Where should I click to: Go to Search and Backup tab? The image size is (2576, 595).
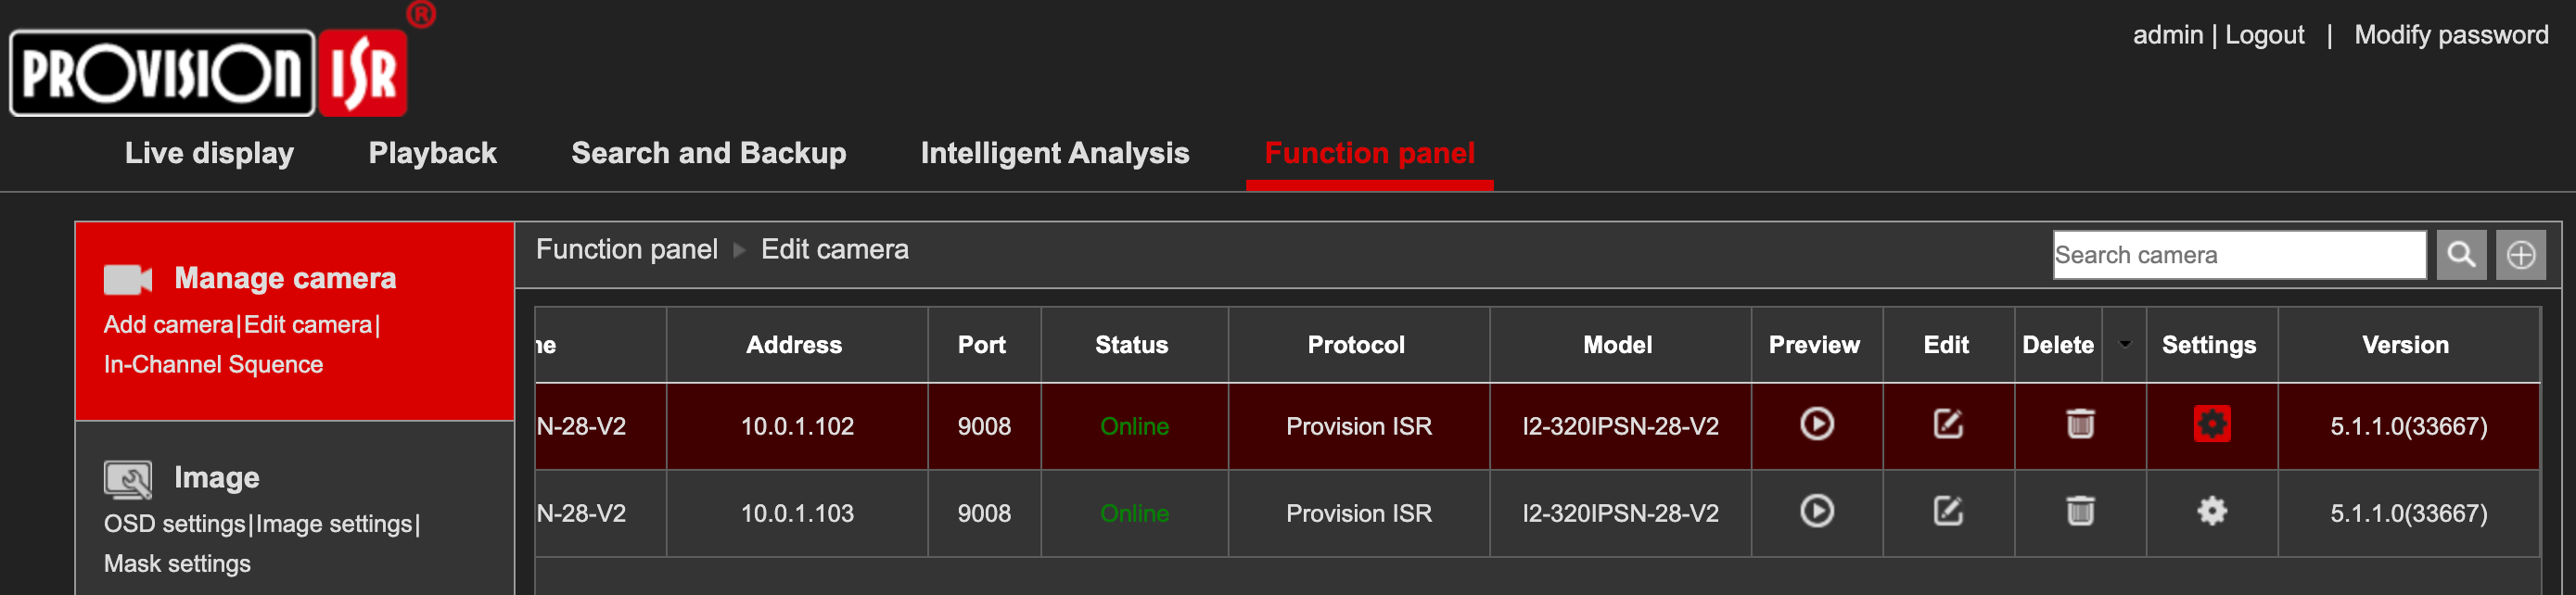(x=708, y=153)
